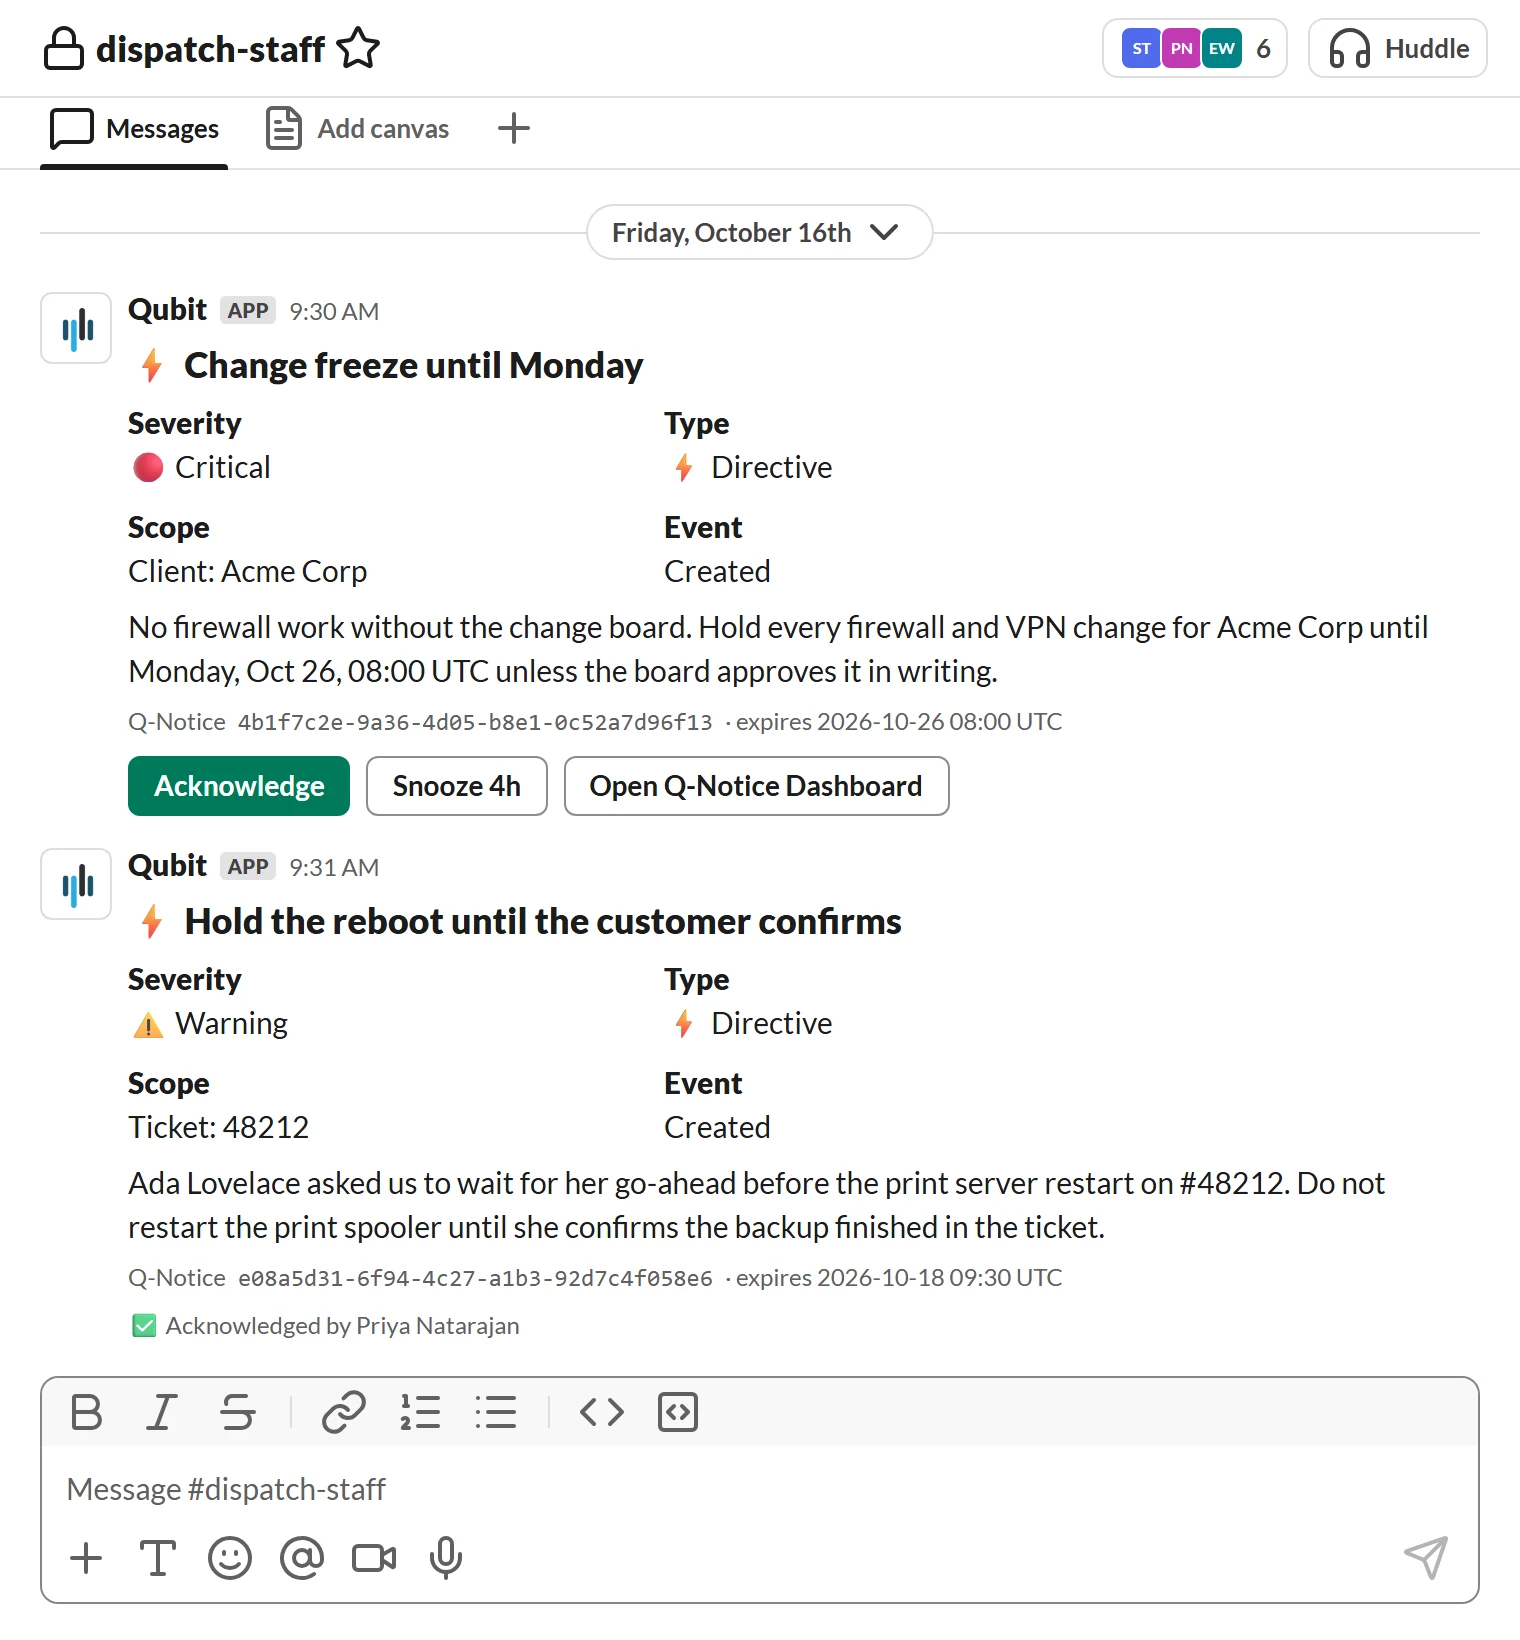1520x1640 pixels.
Task: Click the 9:30 AM timestamp
Action: coord(334,312)
